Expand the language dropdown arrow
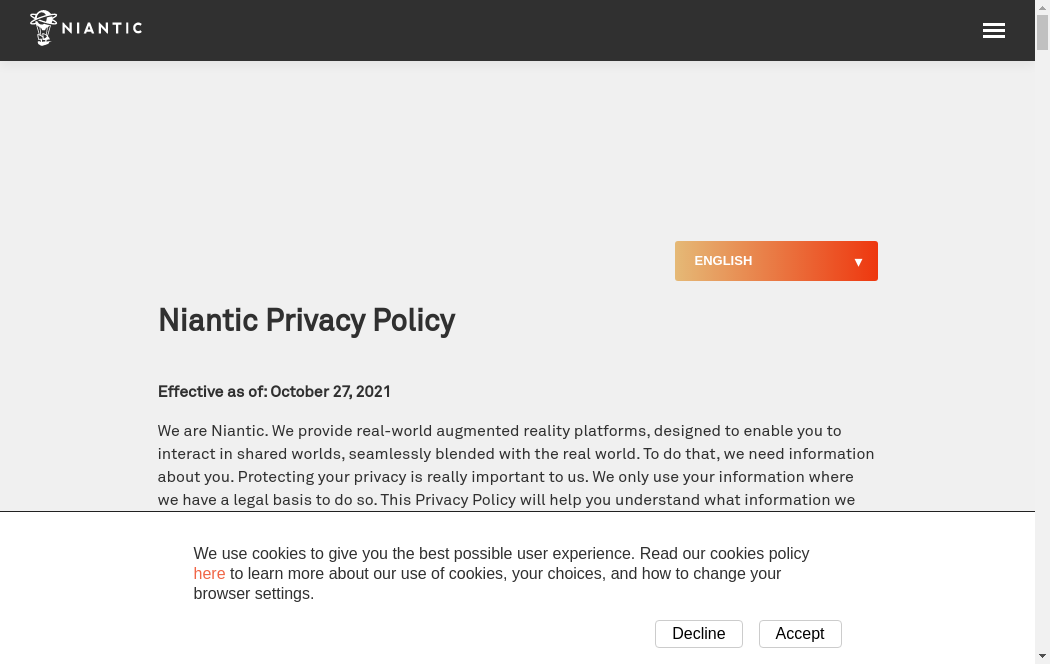Viewport: 1050px width, 664px height. click(x=858, y=262)
